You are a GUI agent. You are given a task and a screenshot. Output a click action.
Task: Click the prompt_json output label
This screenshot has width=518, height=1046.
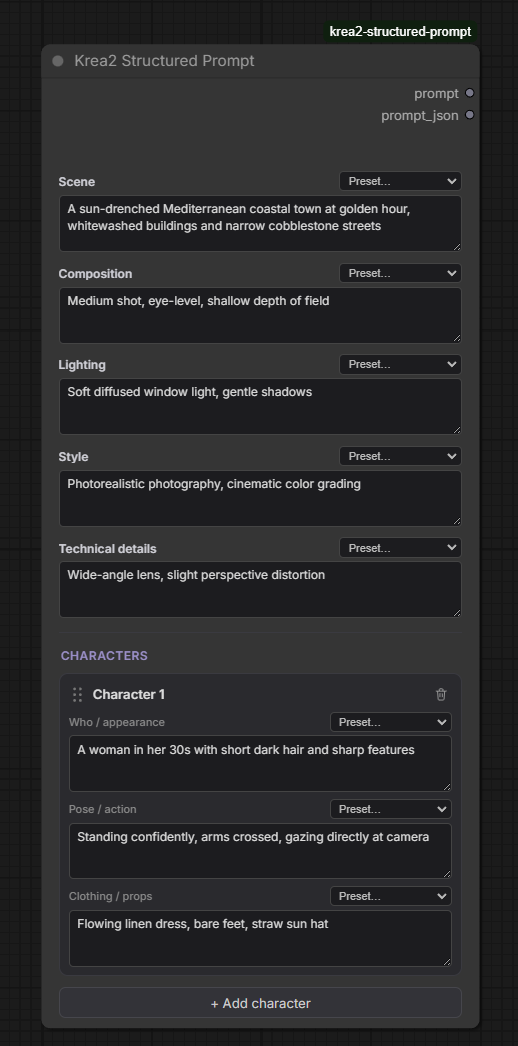[420, 115]
